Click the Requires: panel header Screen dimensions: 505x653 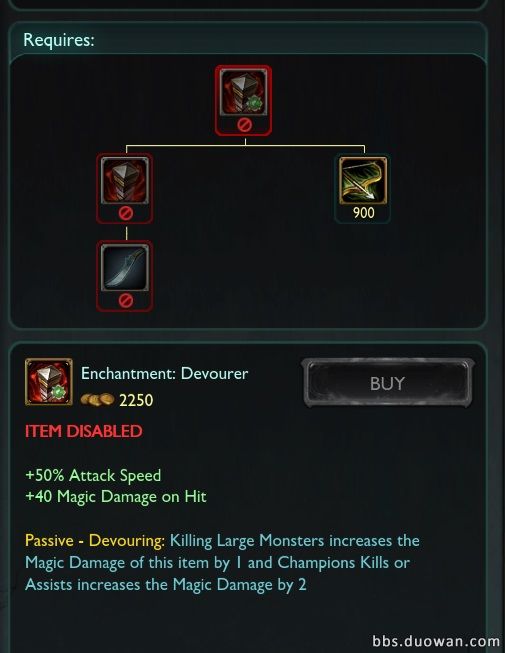59,40
